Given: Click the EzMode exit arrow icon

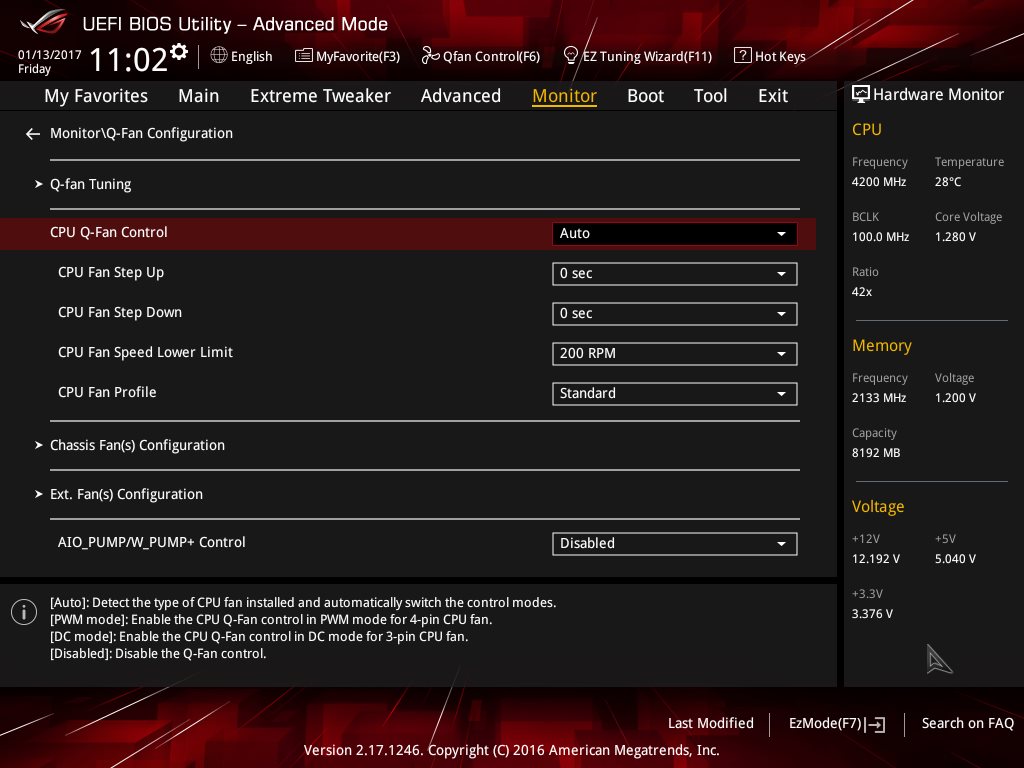Looking at the screenshot, I should click(x=876, y=724).
